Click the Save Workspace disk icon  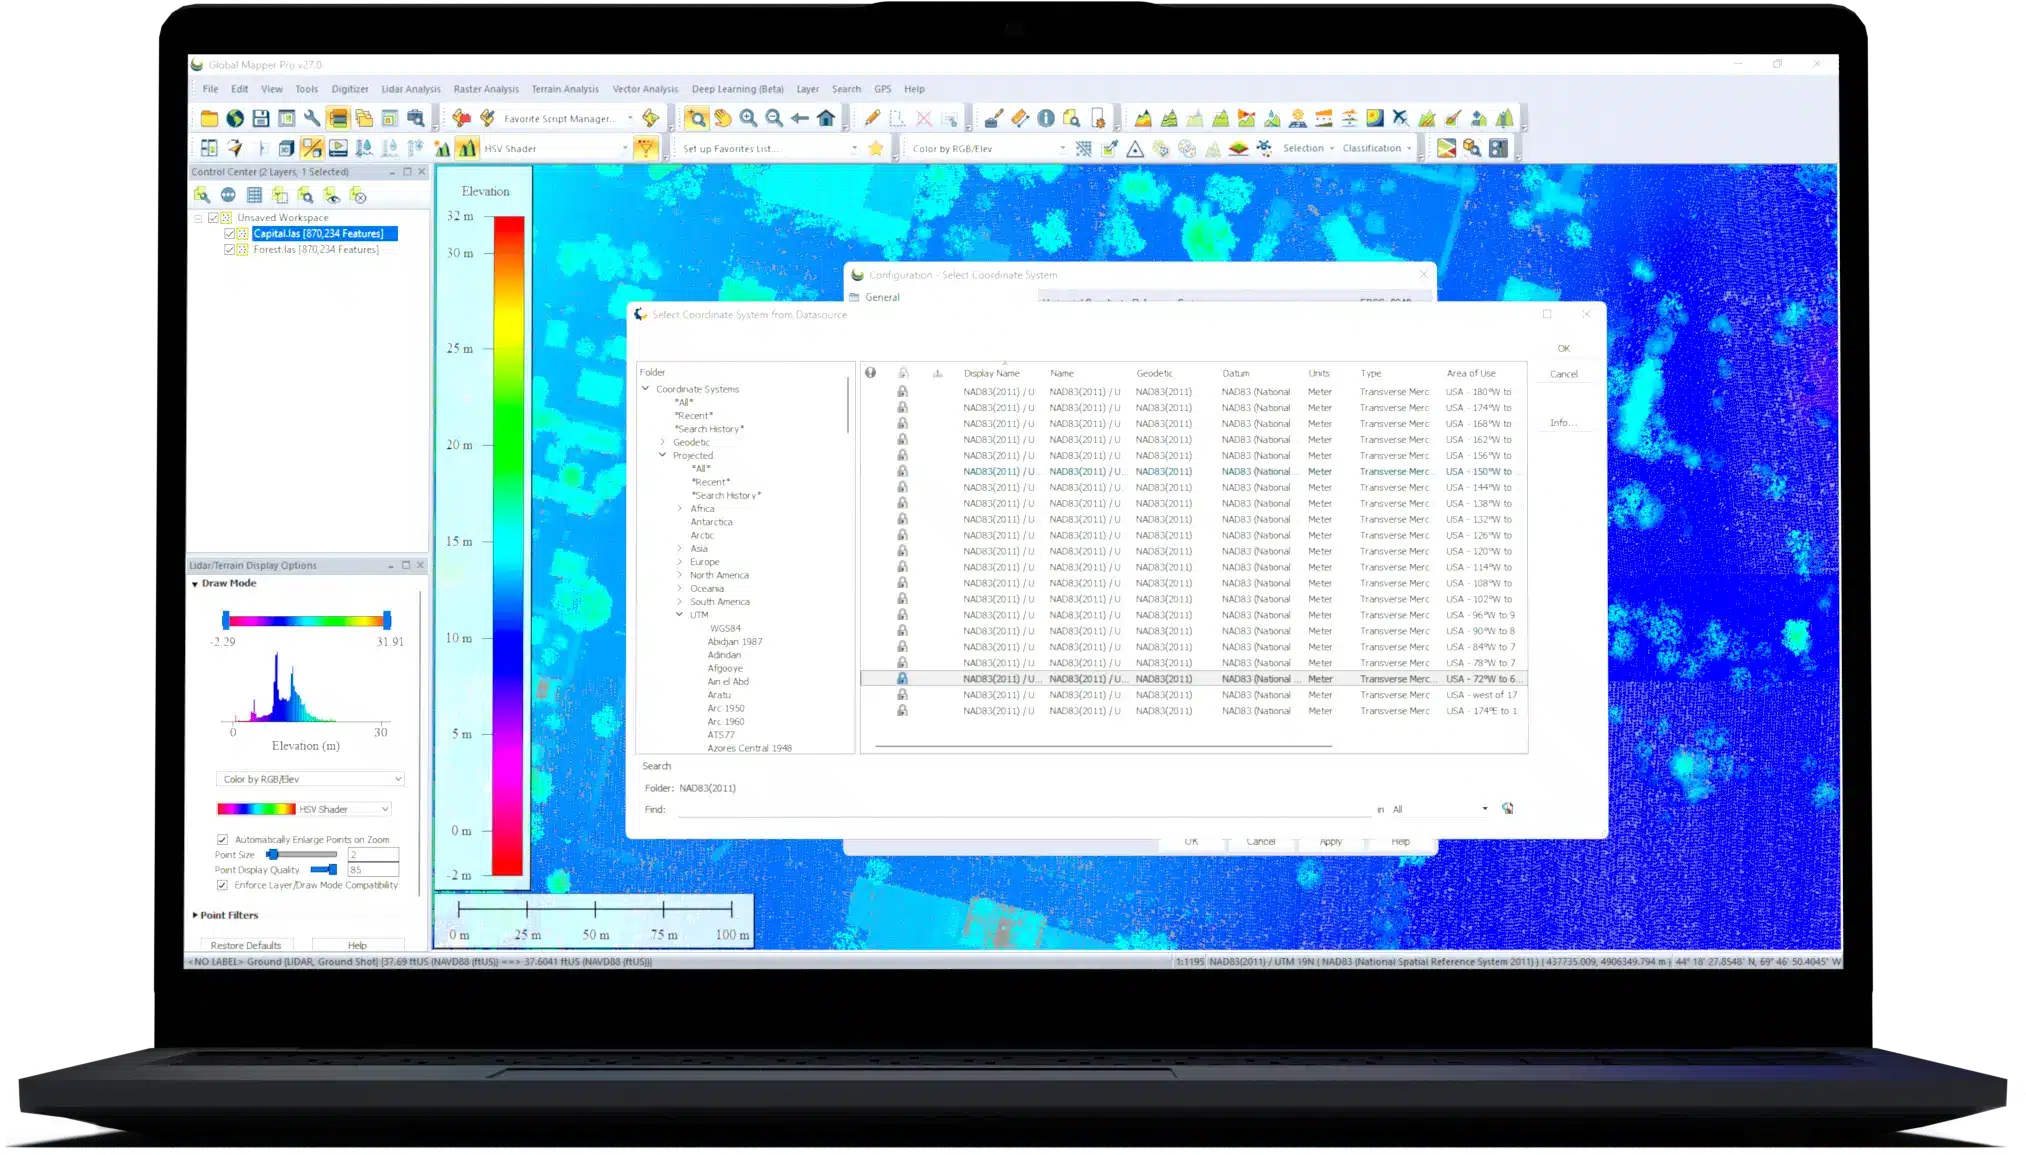pyautogui.click(x=260, y=117)
